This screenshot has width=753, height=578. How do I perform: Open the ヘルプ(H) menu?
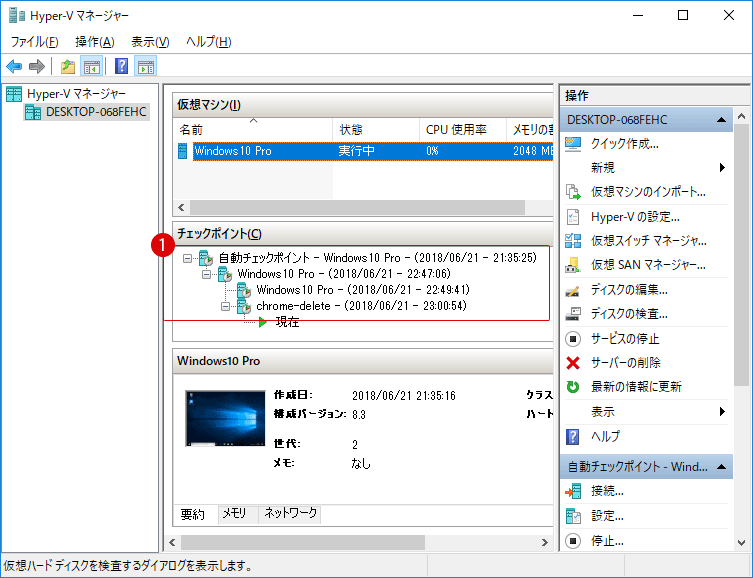click(x=208, y=42)
